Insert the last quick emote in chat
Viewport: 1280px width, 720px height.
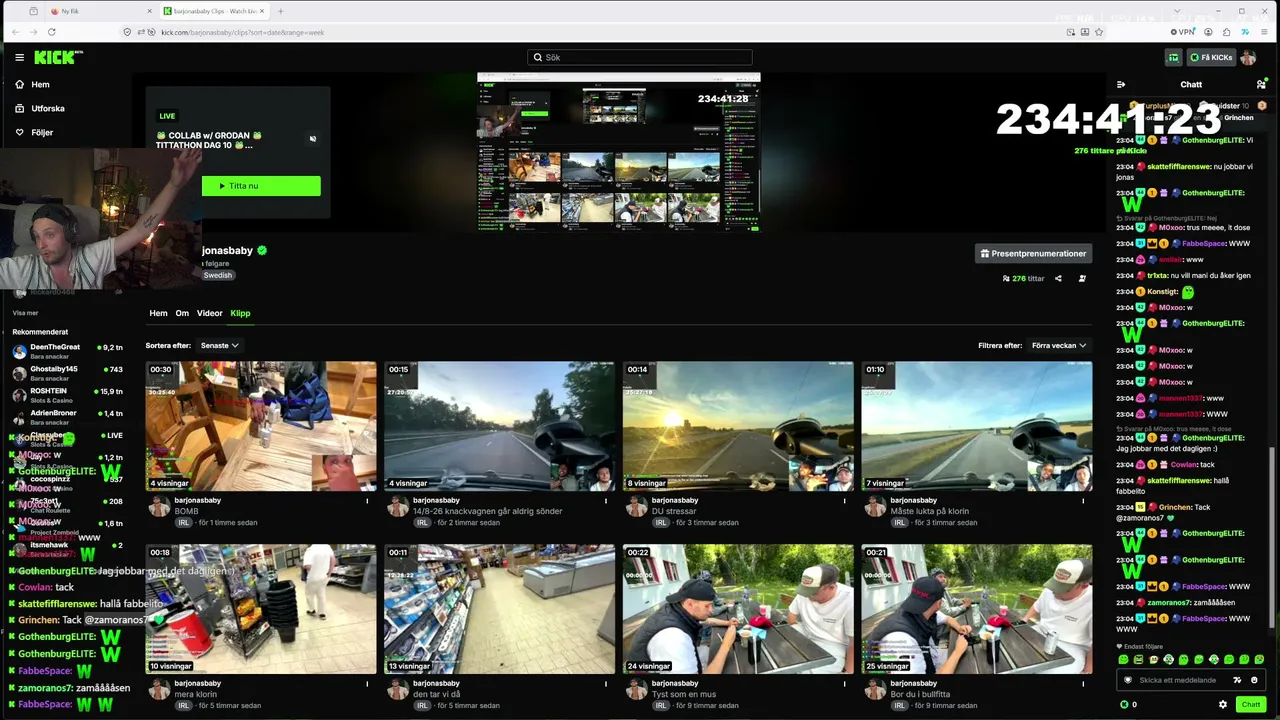coord(1259,660)
